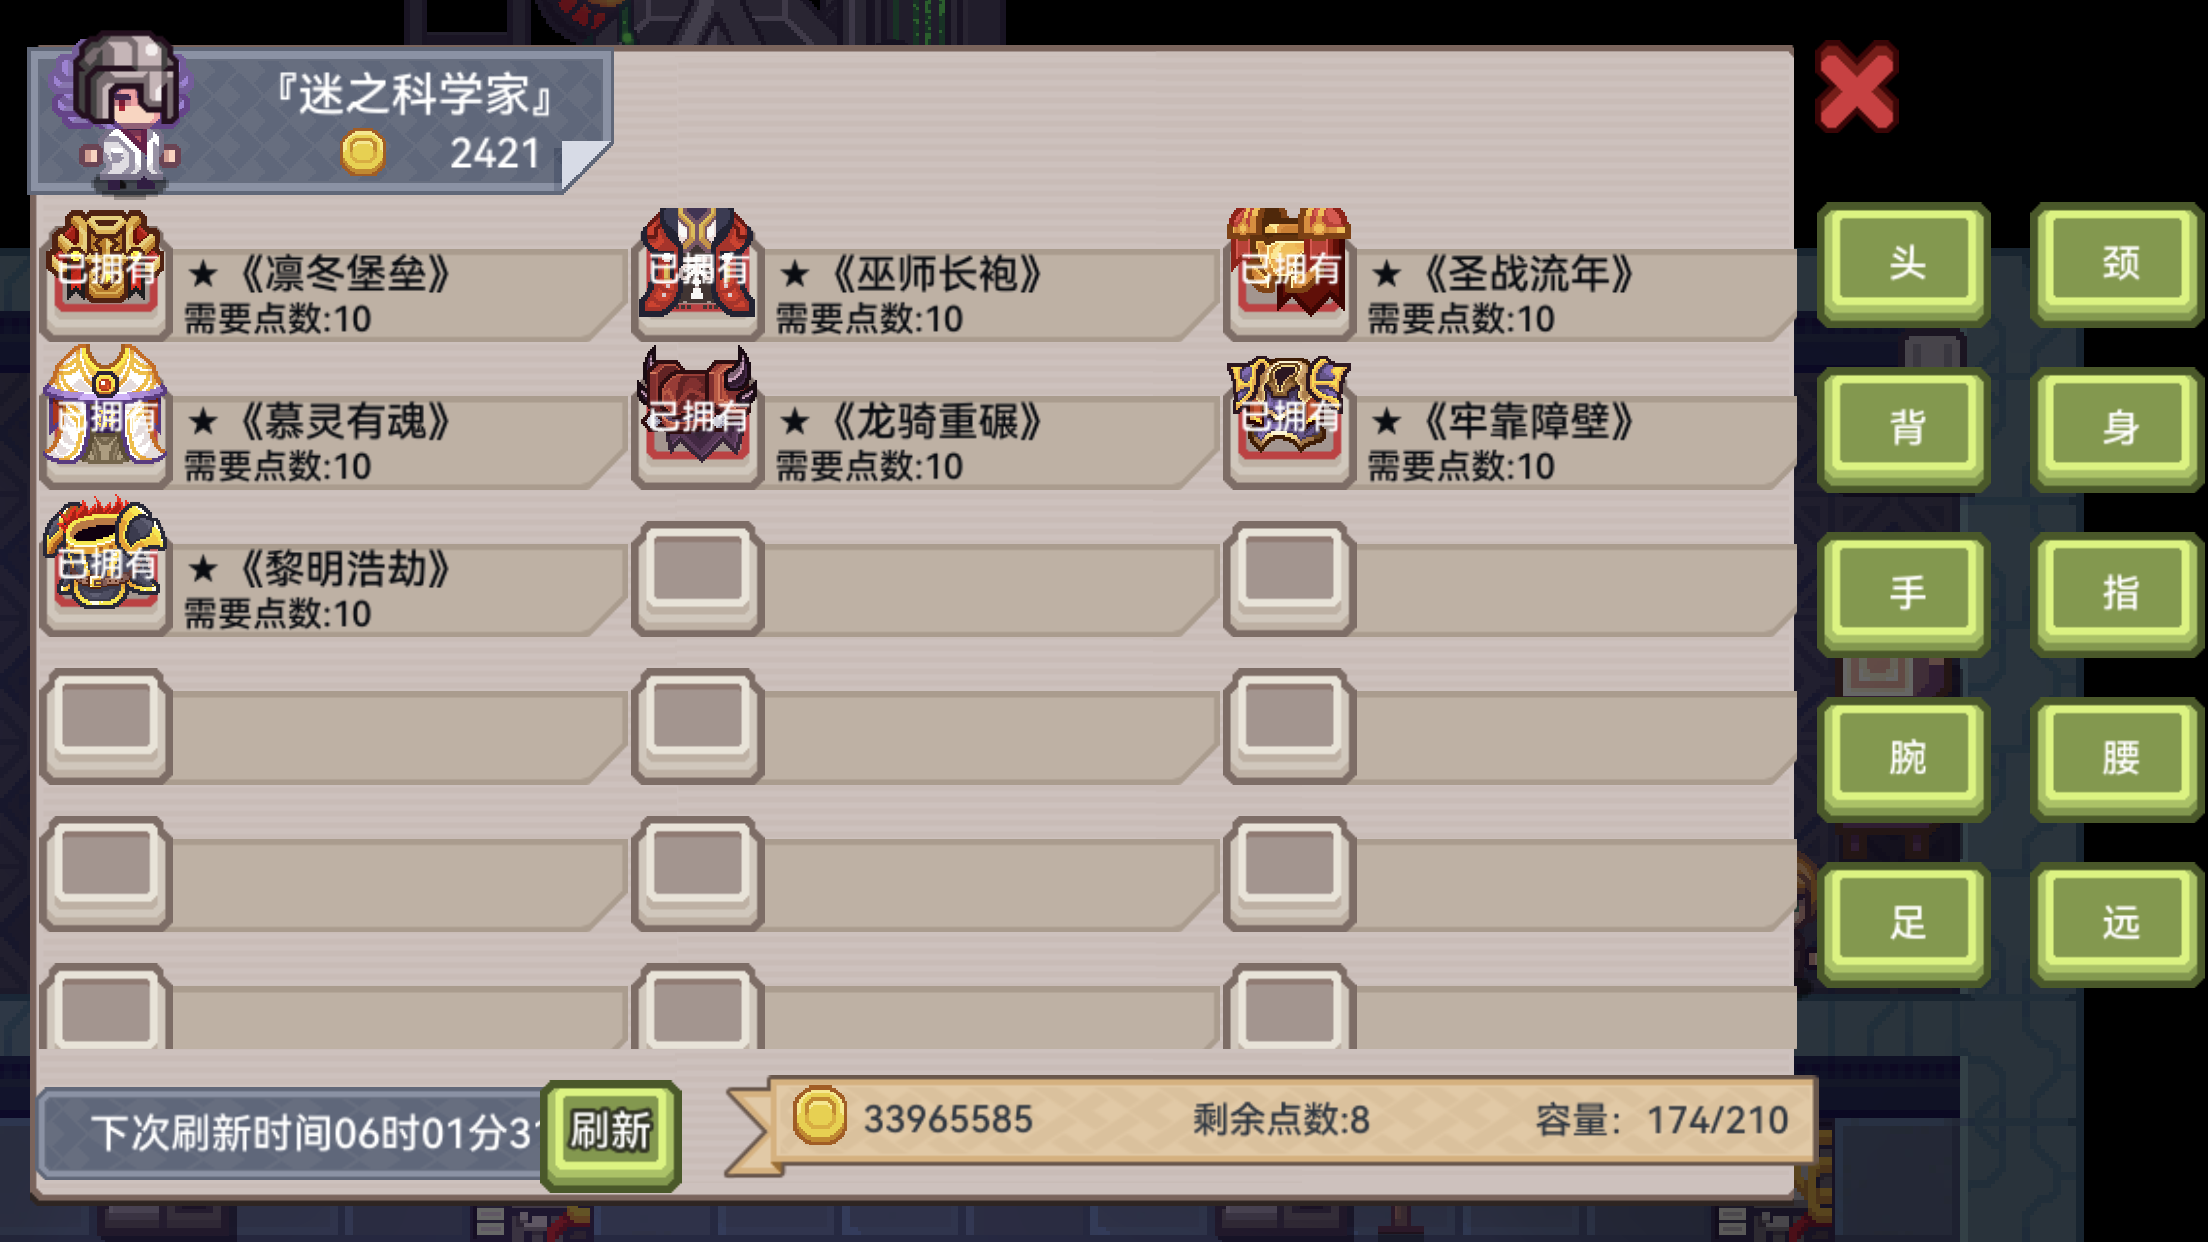Switch to the 头 equipment category
Viewport: 2208px width, 1242px height.
[1905, 264]
